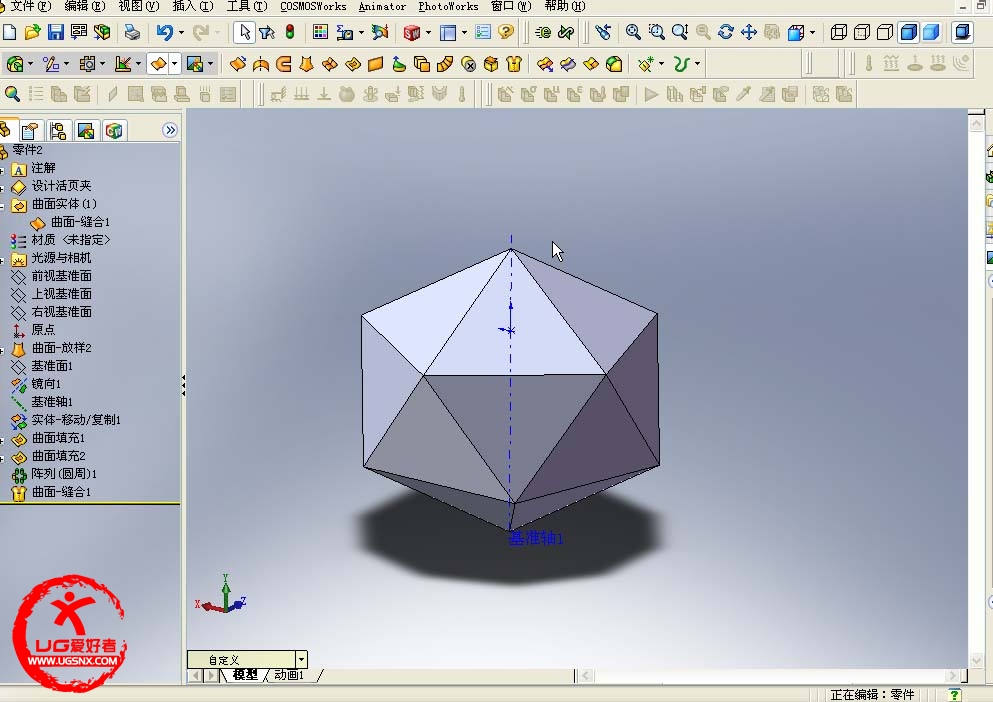Open the undo history dropdown arrow

pyautogui.click(x=181, y=32)
